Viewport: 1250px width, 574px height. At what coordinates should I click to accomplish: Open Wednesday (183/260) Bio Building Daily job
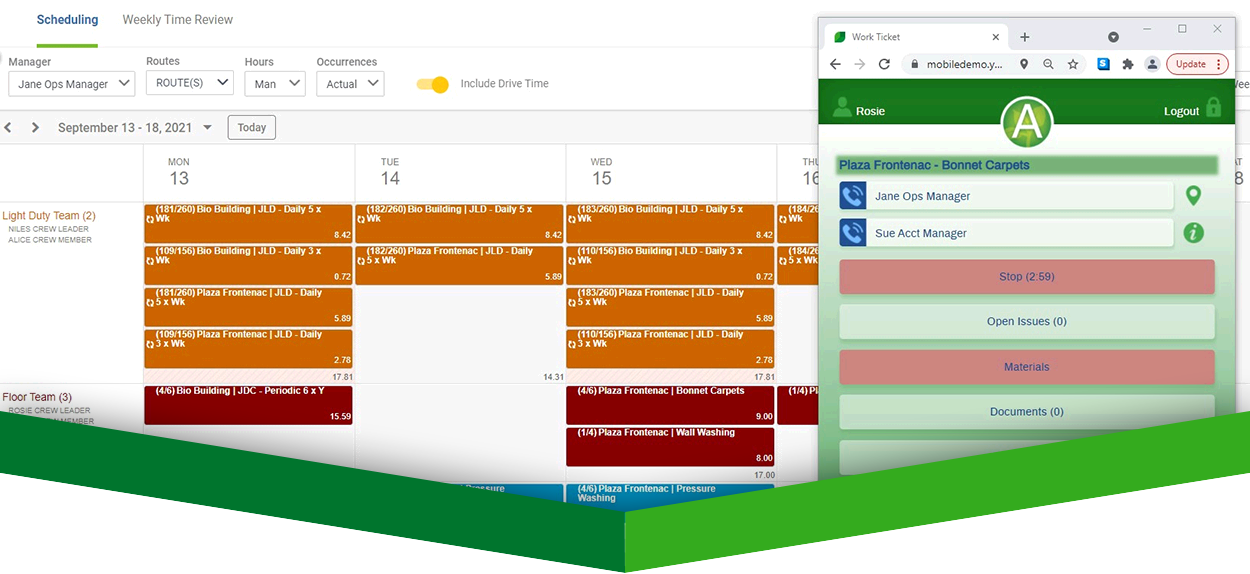670,223
